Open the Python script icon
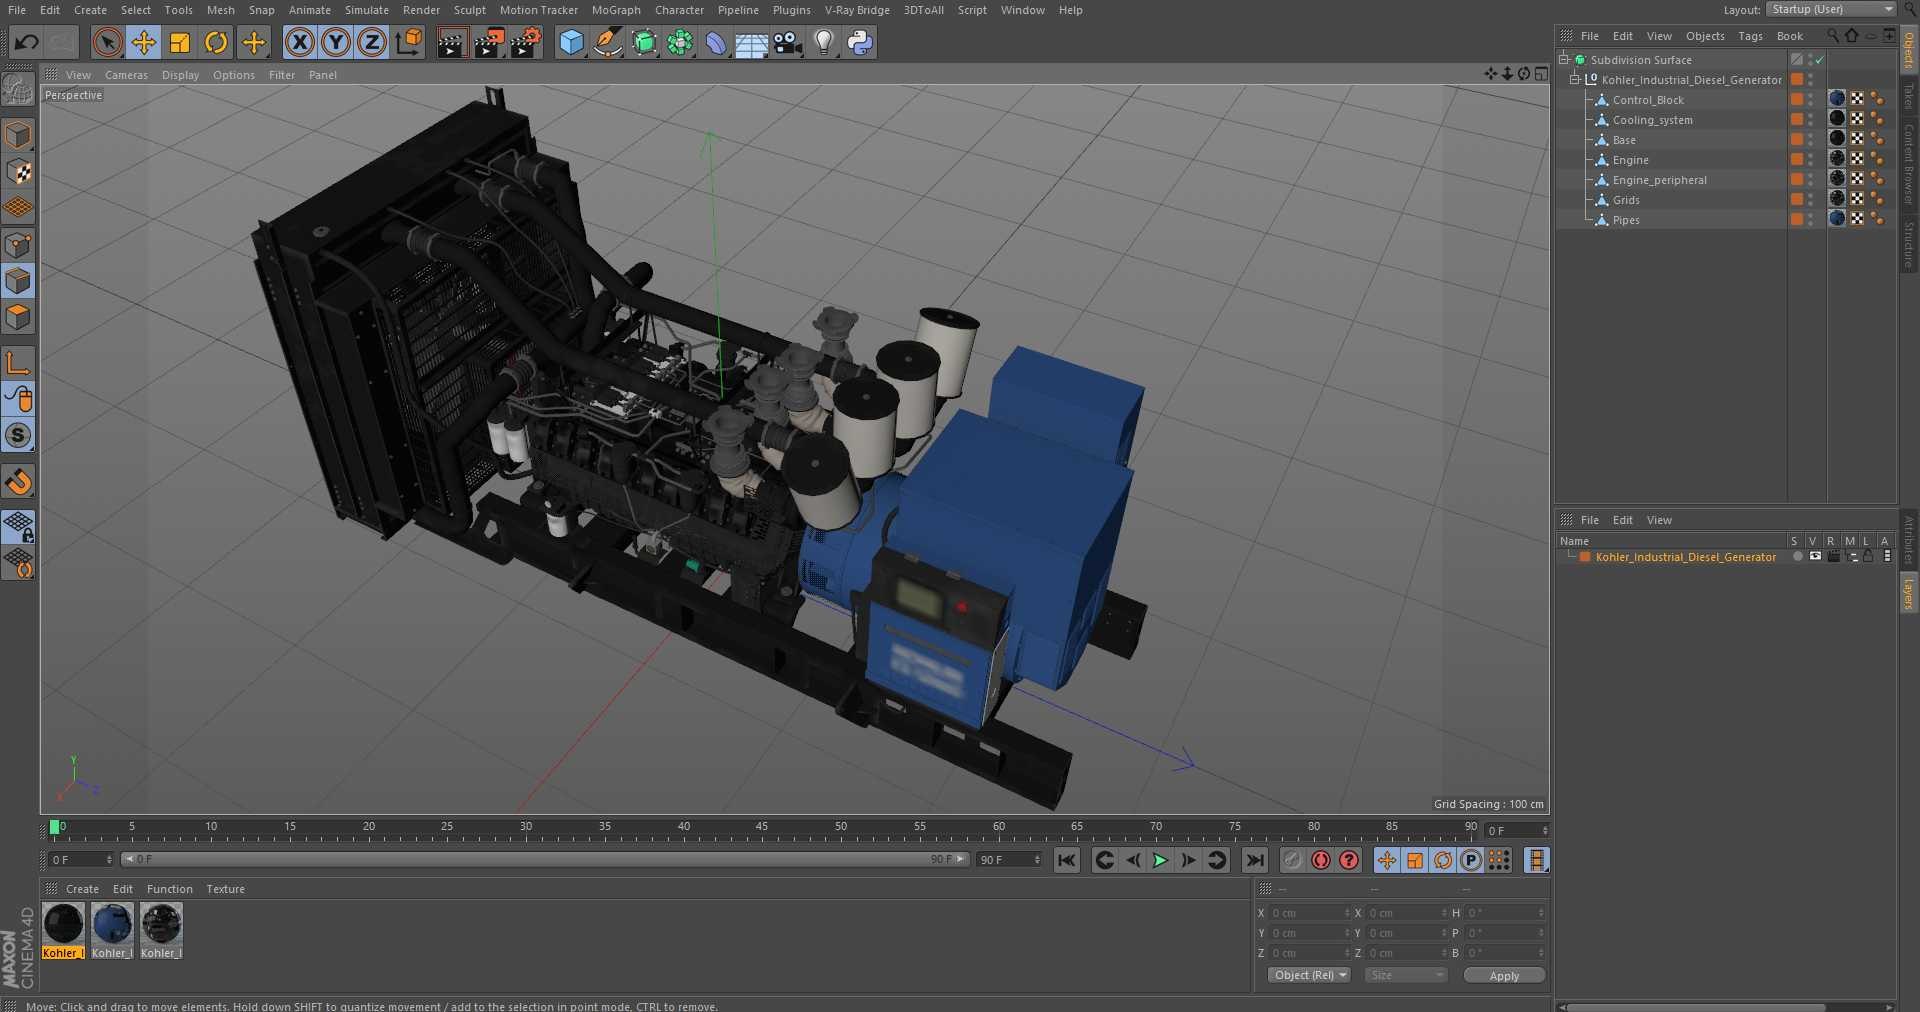This screenshot has height=1012, width=1920. [860, 42]
